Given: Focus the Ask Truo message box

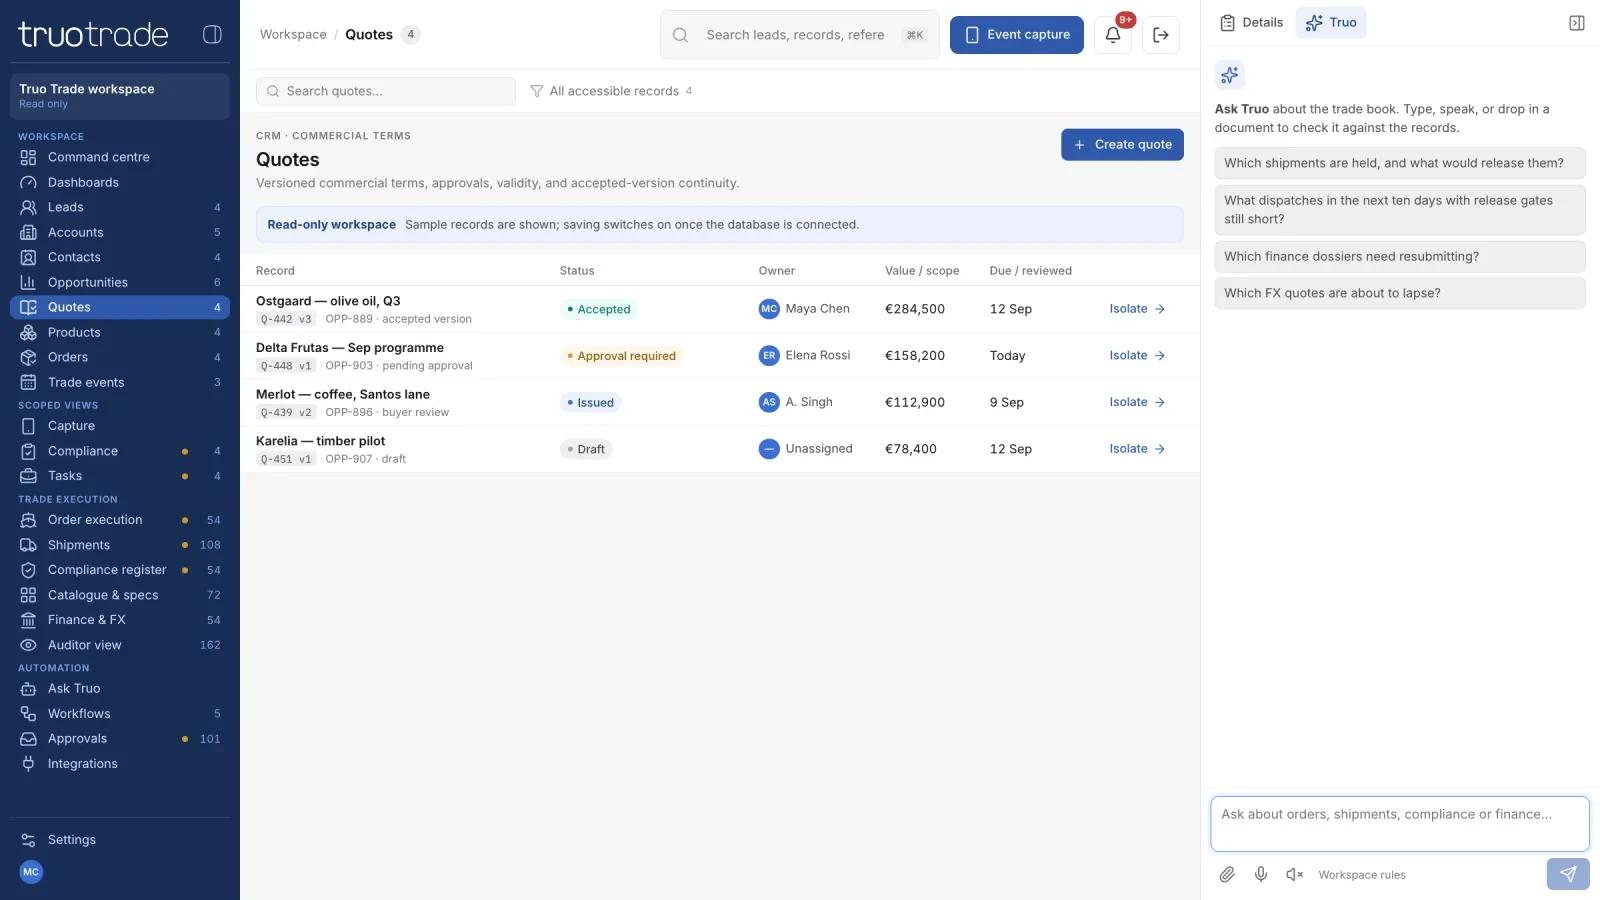Looking at the screenshot, I should [x=1400, y=824].
